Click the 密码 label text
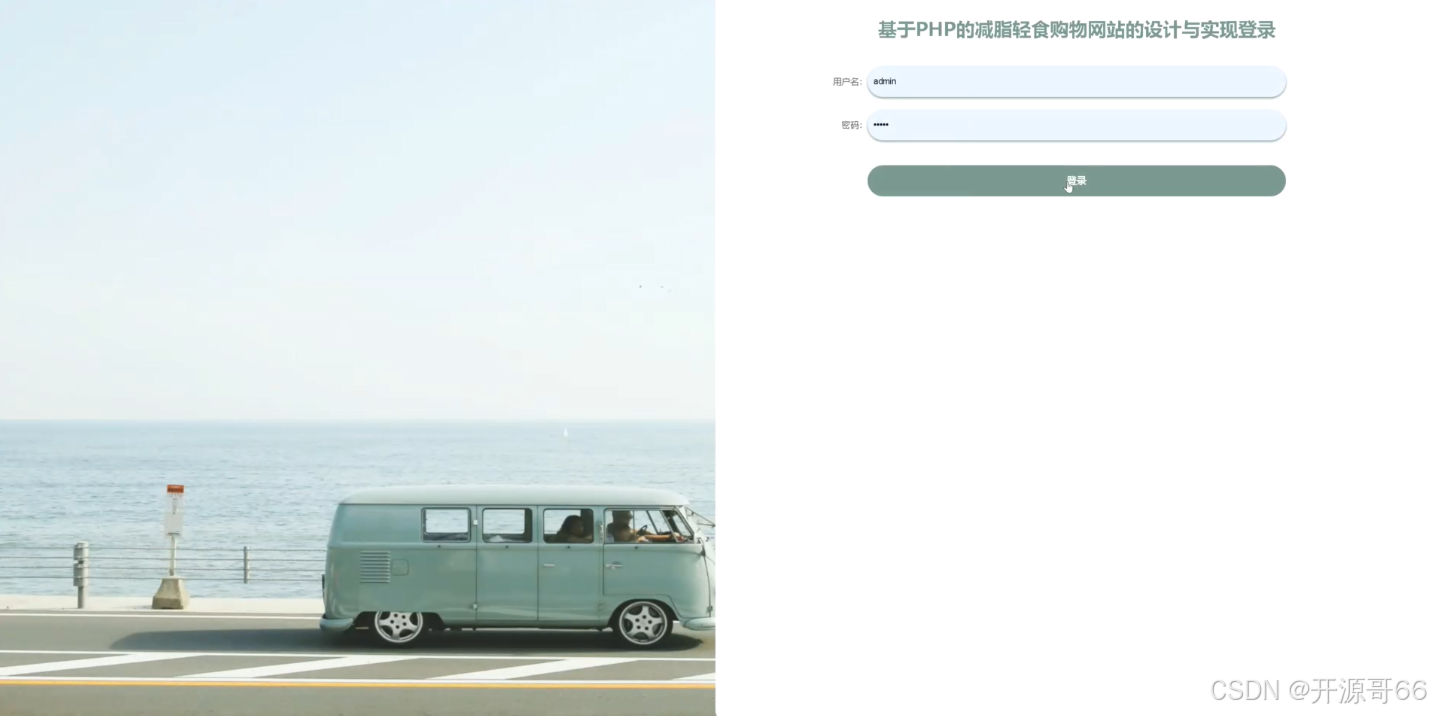 point(851,126)
